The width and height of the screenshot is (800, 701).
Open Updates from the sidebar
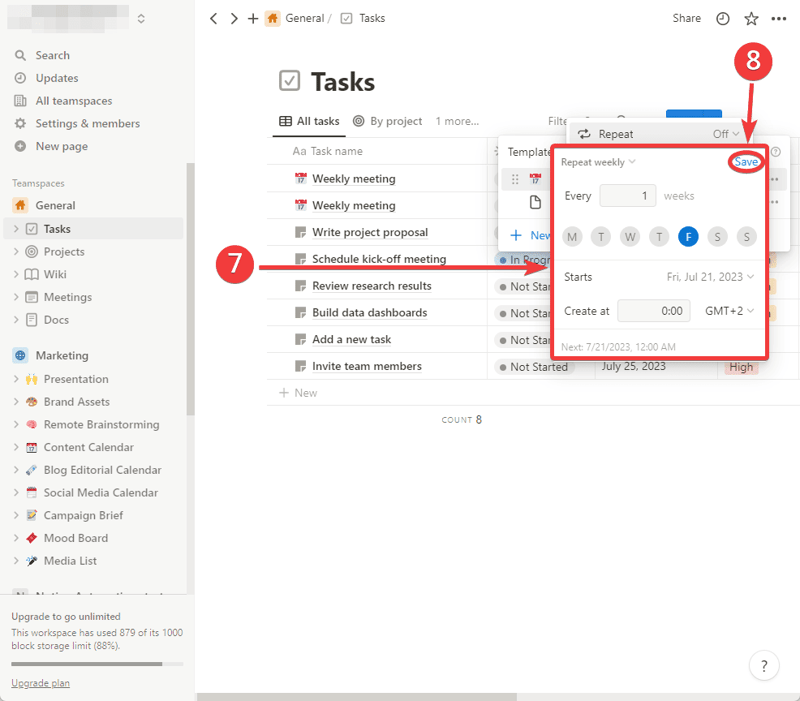coord(20,78)
